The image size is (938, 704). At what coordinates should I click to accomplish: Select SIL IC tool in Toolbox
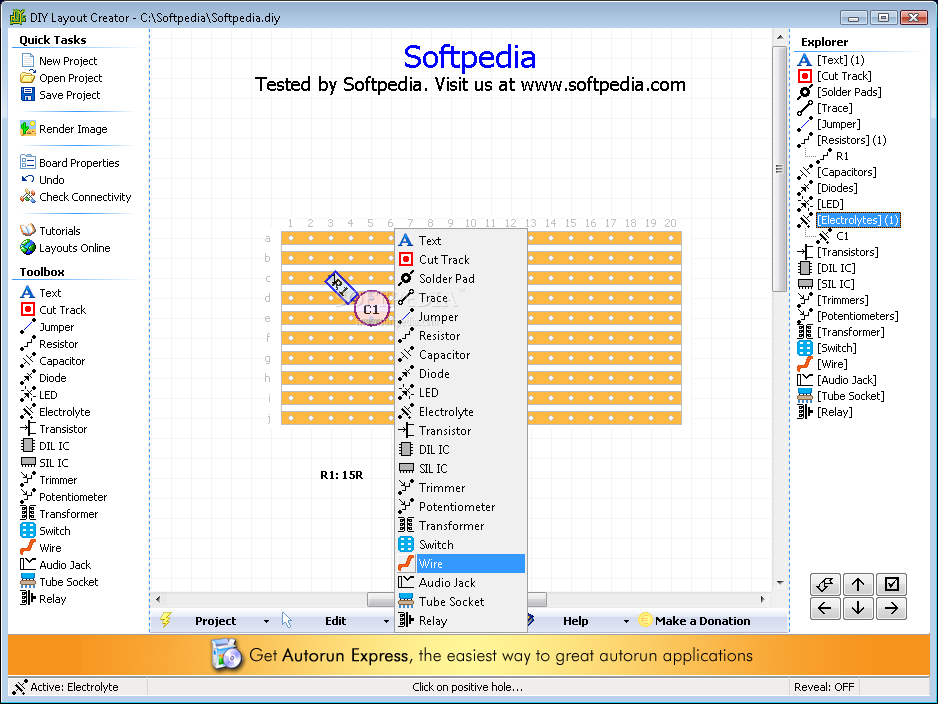(44, 463)
